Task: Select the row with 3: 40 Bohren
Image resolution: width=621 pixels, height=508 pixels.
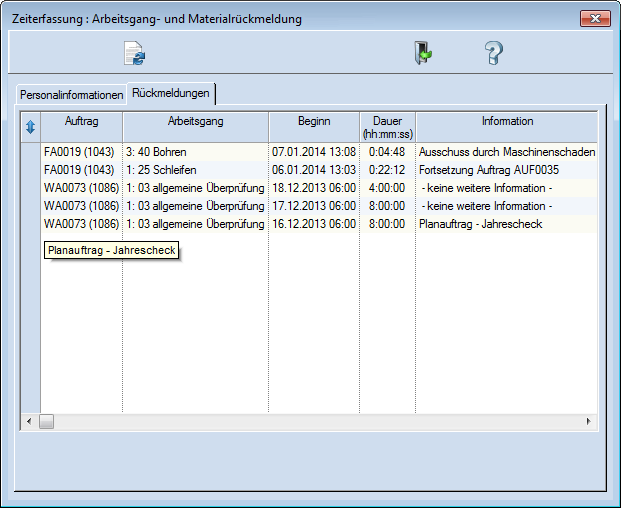Action: (156, 152)
